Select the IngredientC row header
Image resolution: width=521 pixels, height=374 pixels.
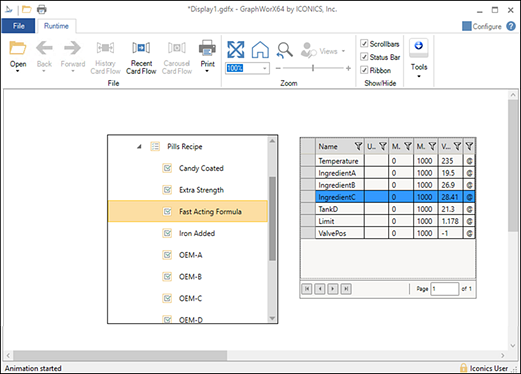click(308, 197)
